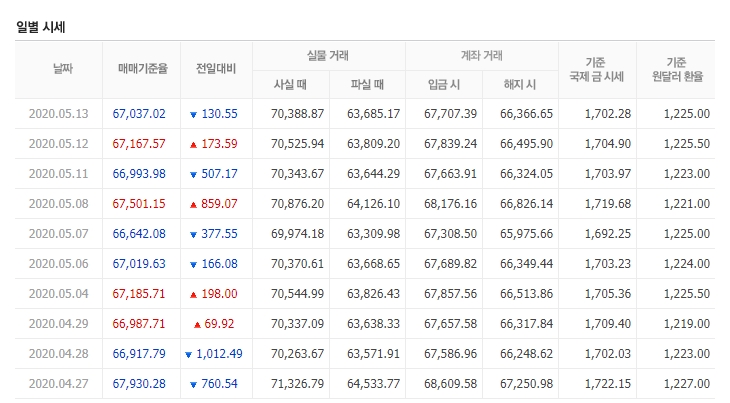Screen dimensions: 730x403
Task: Click the 계좌 거래 group header
Action: 481,56
